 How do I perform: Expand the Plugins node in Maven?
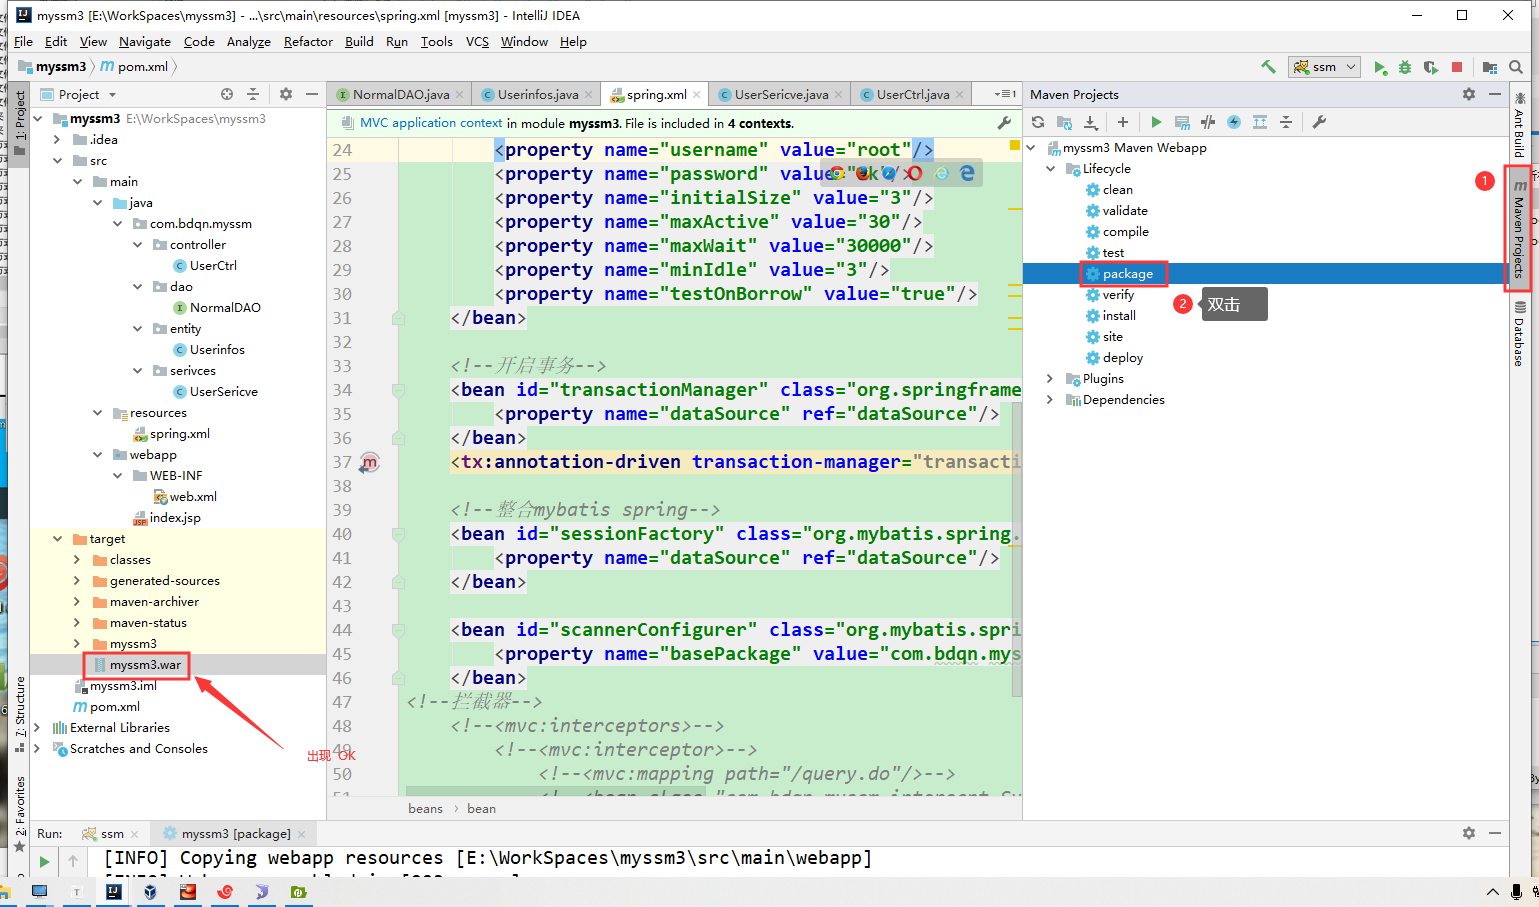(1050, 379)
